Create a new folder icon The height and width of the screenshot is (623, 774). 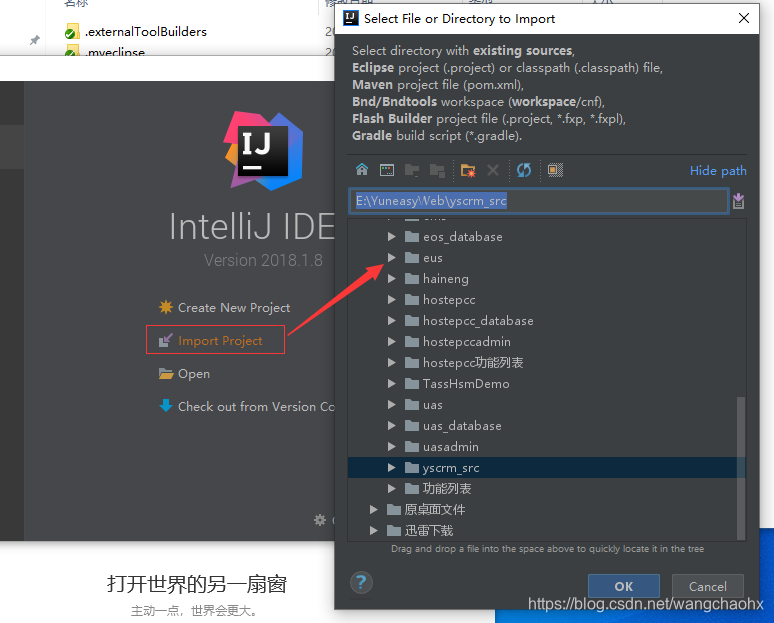[467, 171]
